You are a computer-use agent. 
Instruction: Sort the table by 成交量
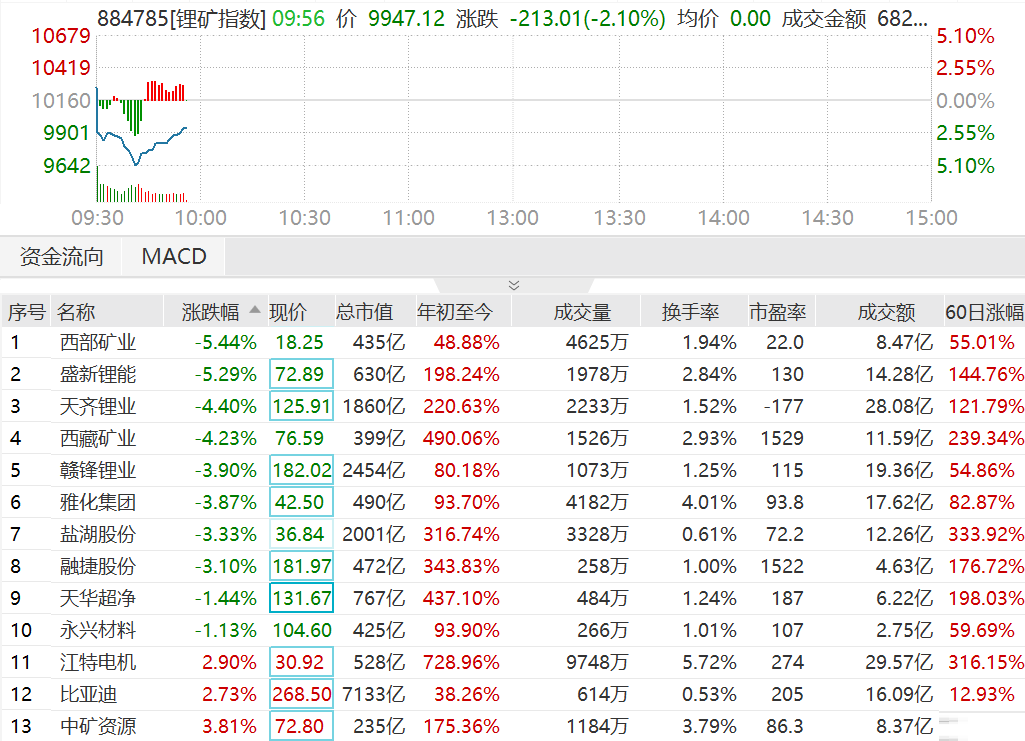(x=582, y=312)
